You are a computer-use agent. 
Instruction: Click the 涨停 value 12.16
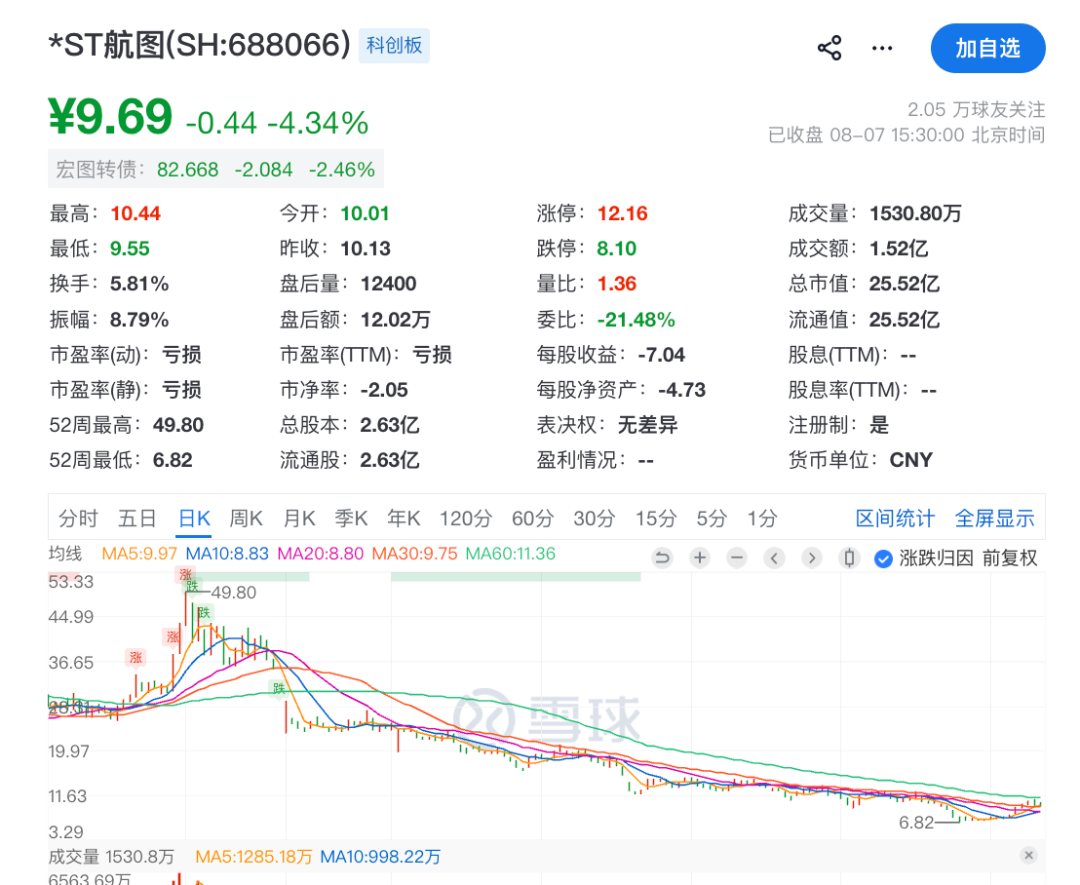623,214
